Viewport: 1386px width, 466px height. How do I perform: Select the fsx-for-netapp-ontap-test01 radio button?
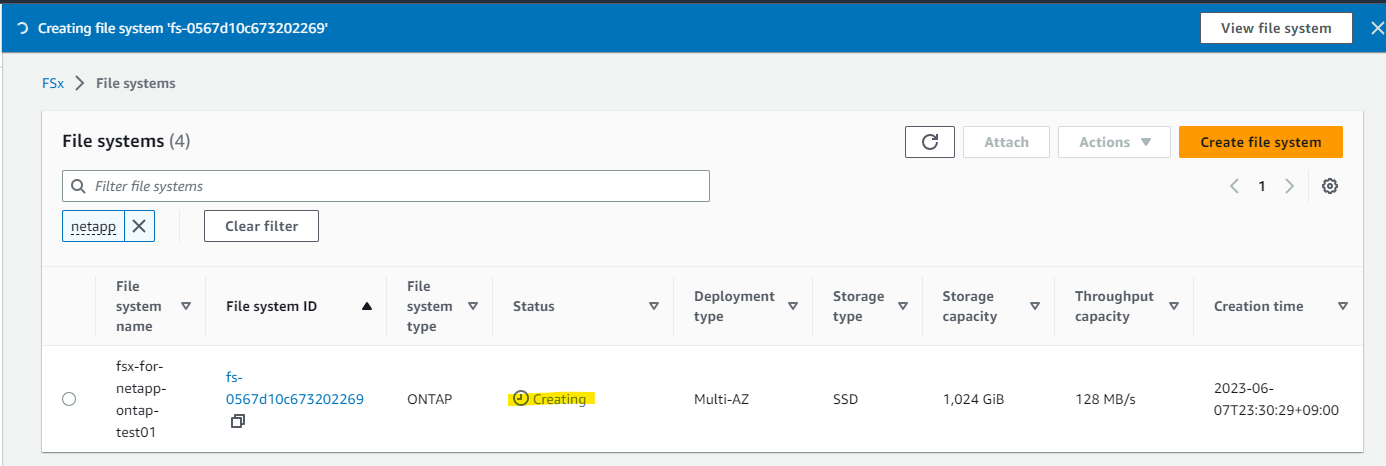click(69, 399)
